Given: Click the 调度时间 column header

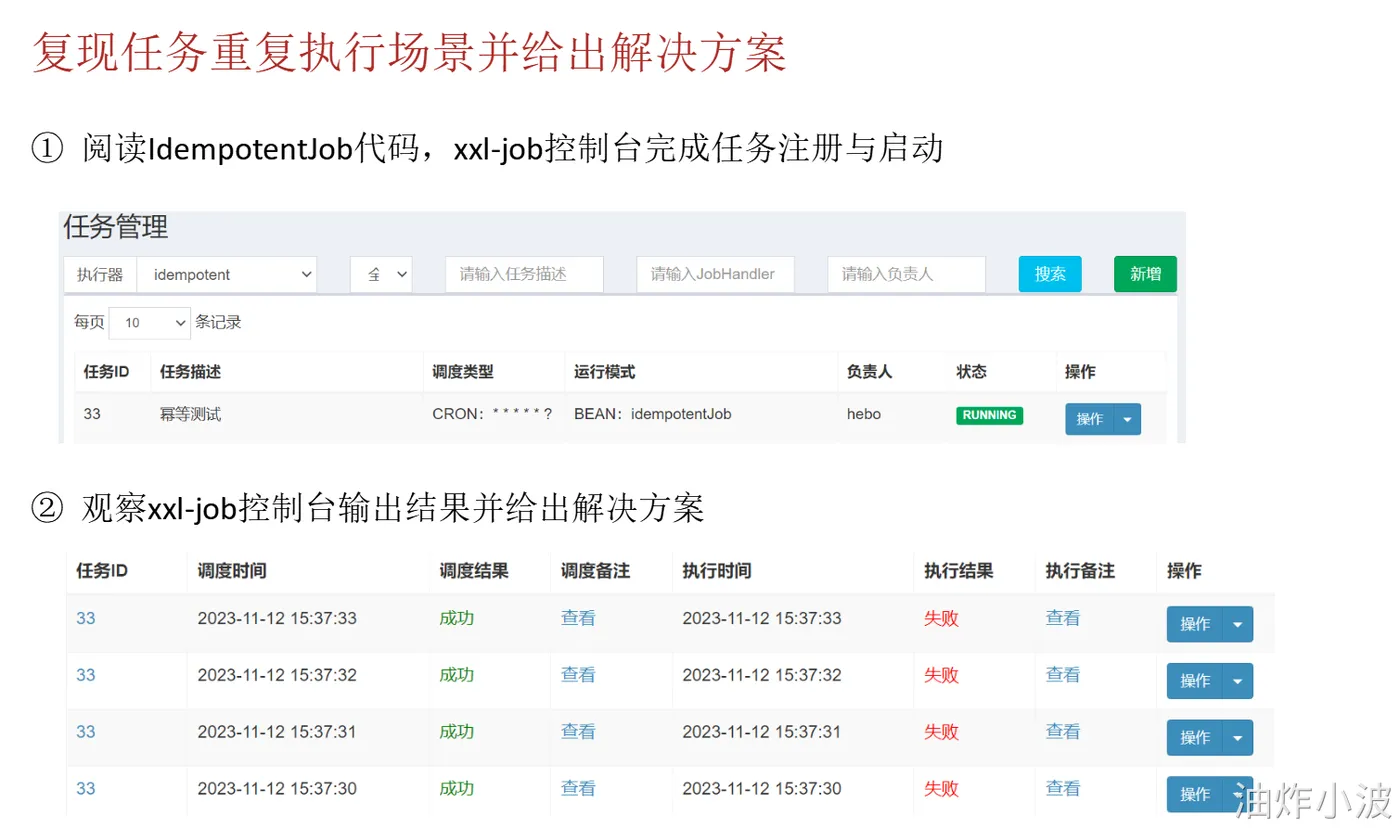Looking at the screenshot, I should [232, 571].
